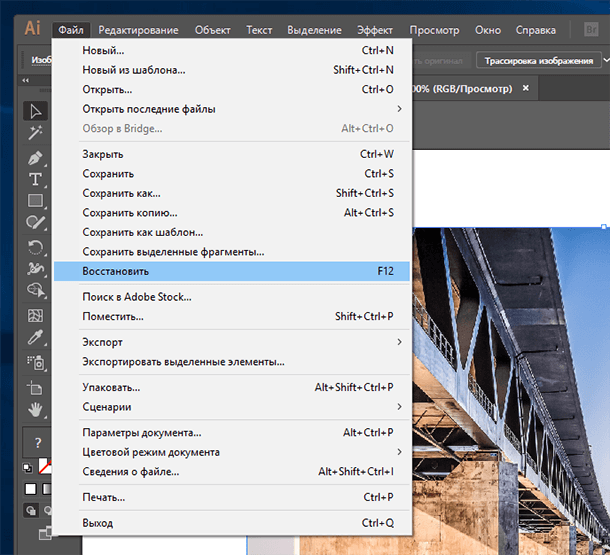Image resolution: width=610 pixels, height=555 pixels.
Task: Expand the Сценарии submenu arrow
Action: pyautogui.click(x=399, y=406)
